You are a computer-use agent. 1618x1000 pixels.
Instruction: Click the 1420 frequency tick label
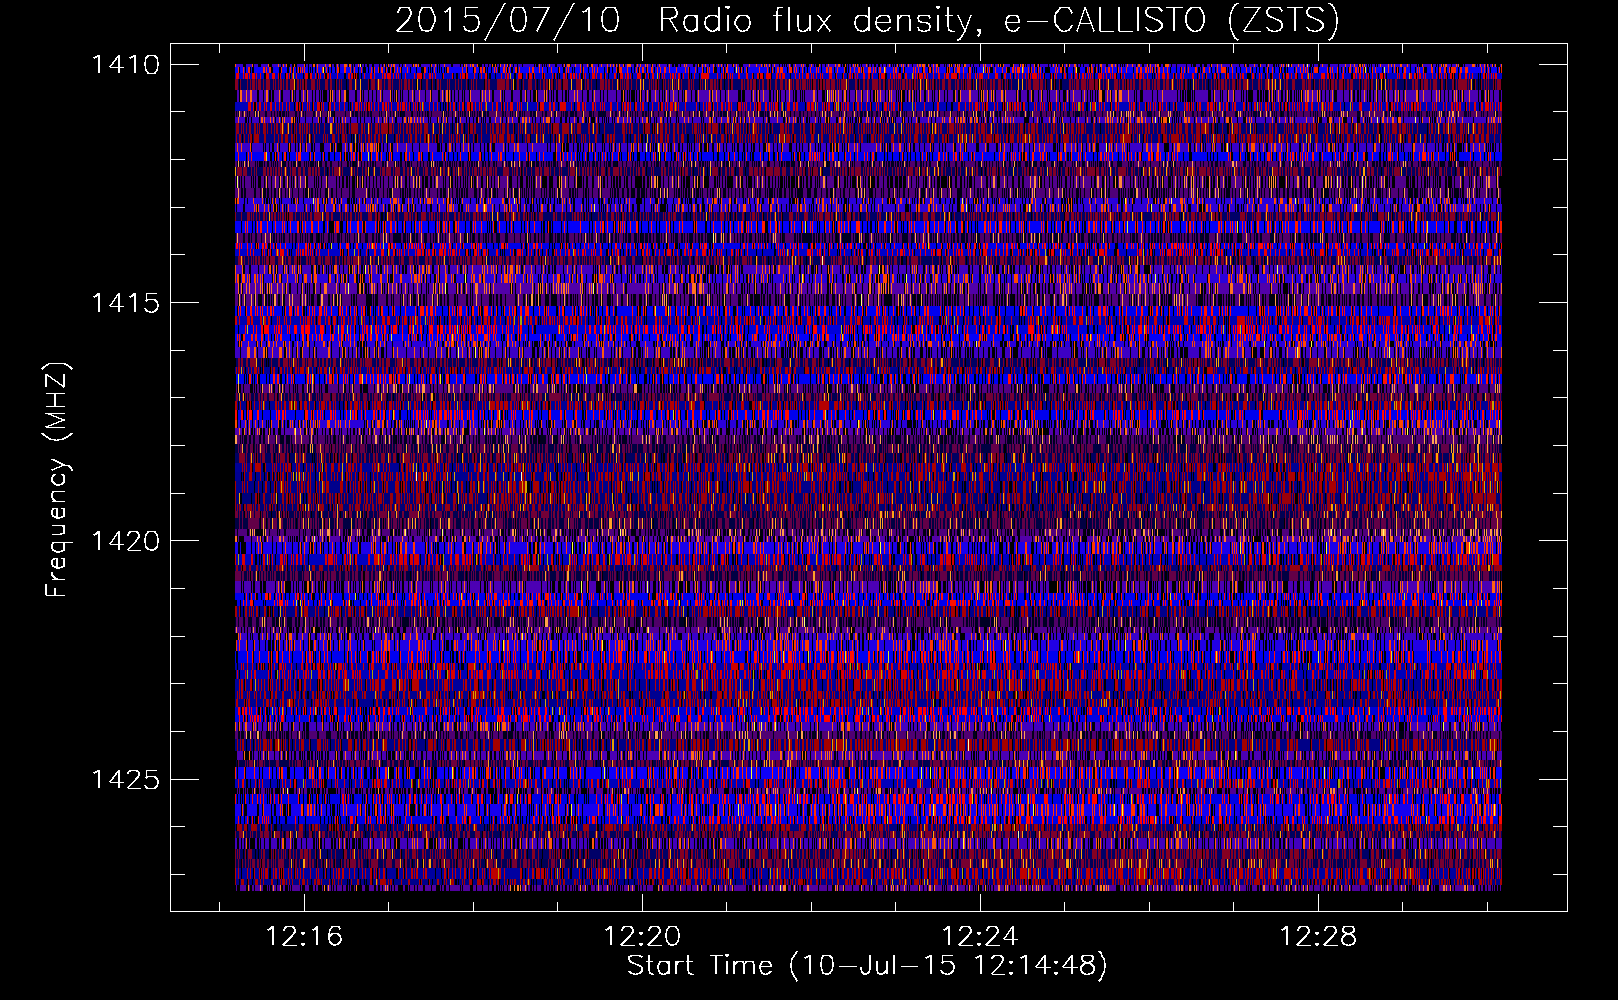[125, 541]
